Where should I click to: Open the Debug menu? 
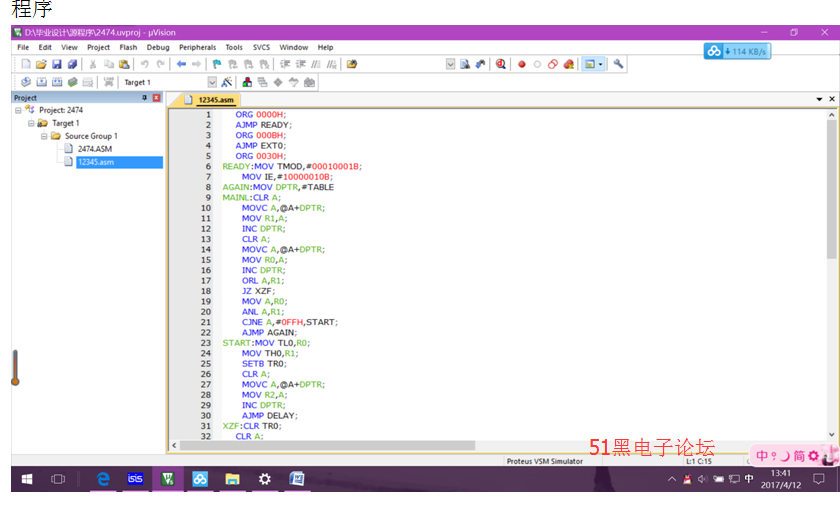point(158,47)
